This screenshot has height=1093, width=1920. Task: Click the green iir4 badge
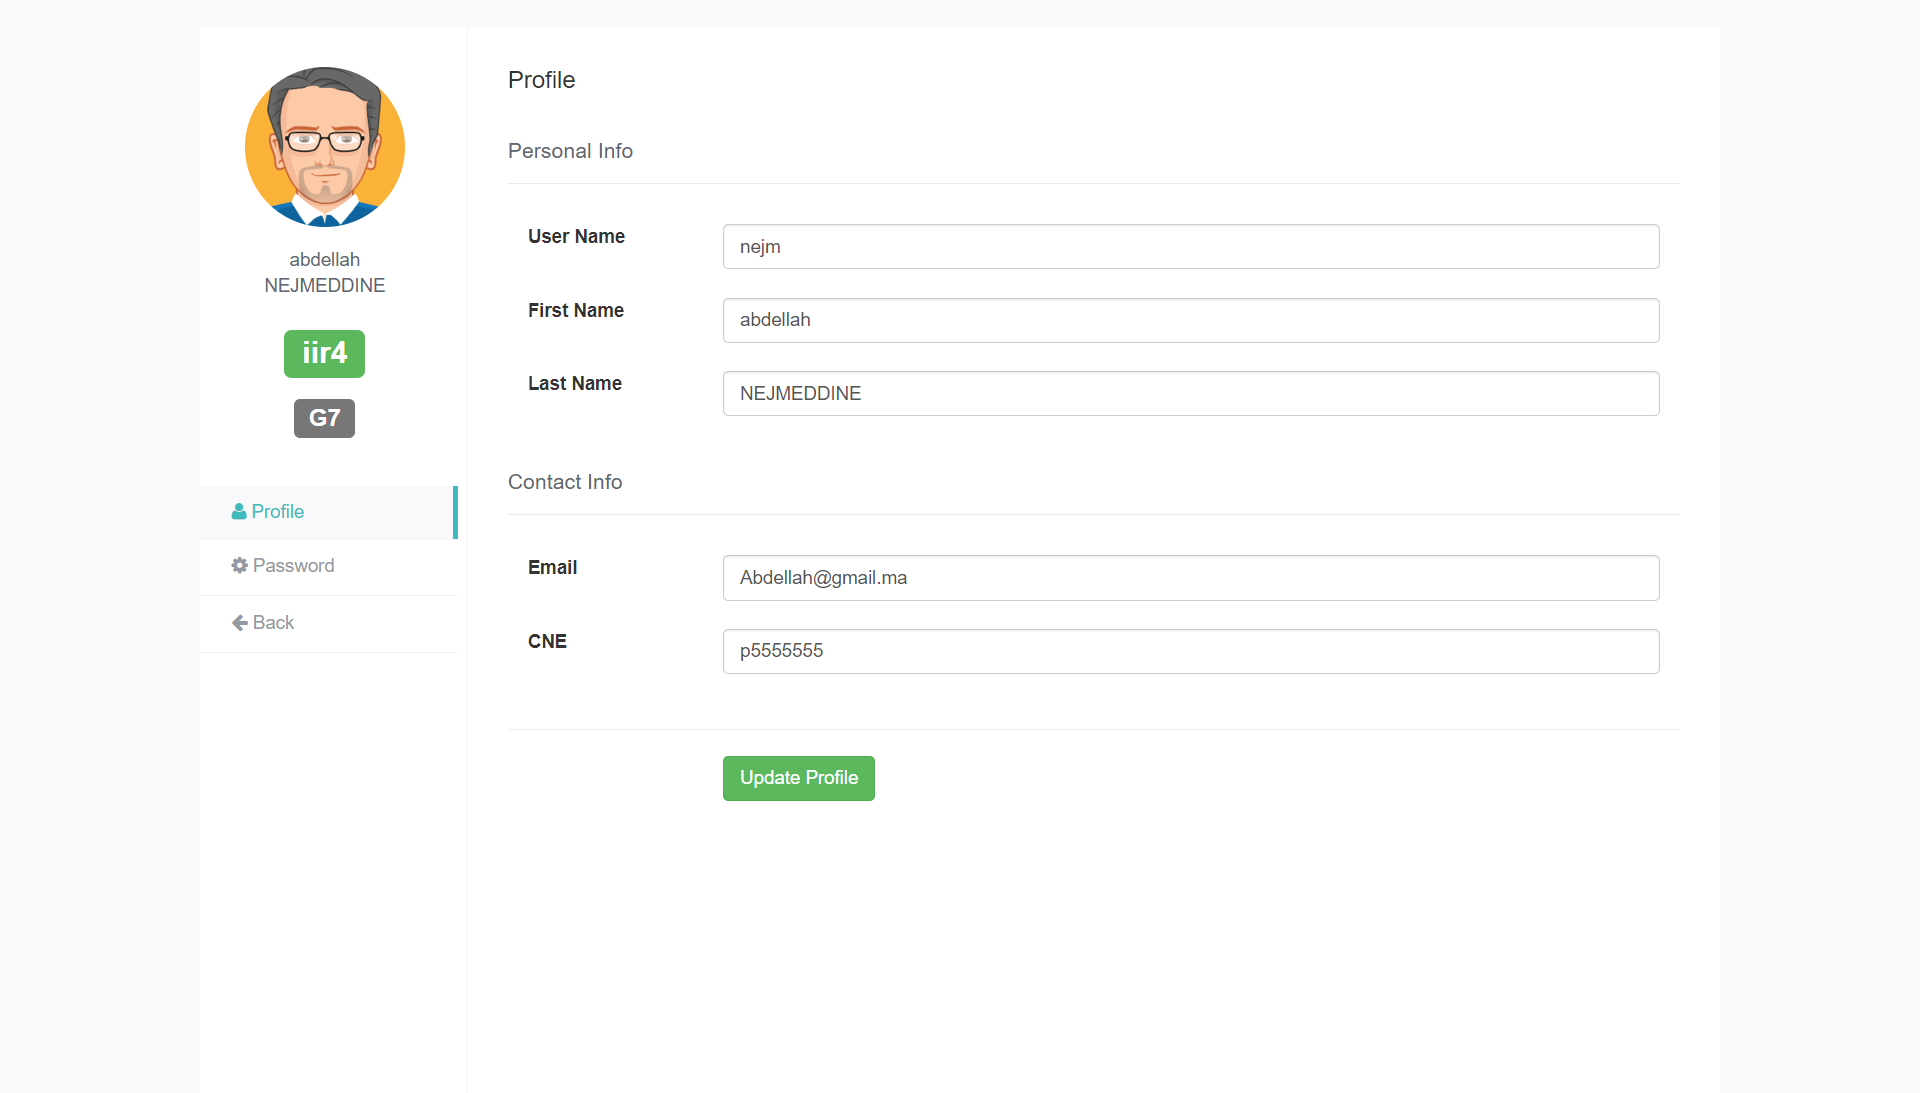coord(324,353)
